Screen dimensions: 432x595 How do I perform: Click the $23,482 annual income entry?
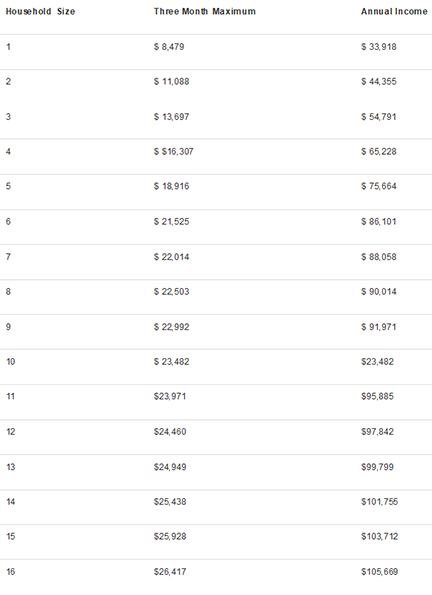pyautogui.click(x=377, y=361)
